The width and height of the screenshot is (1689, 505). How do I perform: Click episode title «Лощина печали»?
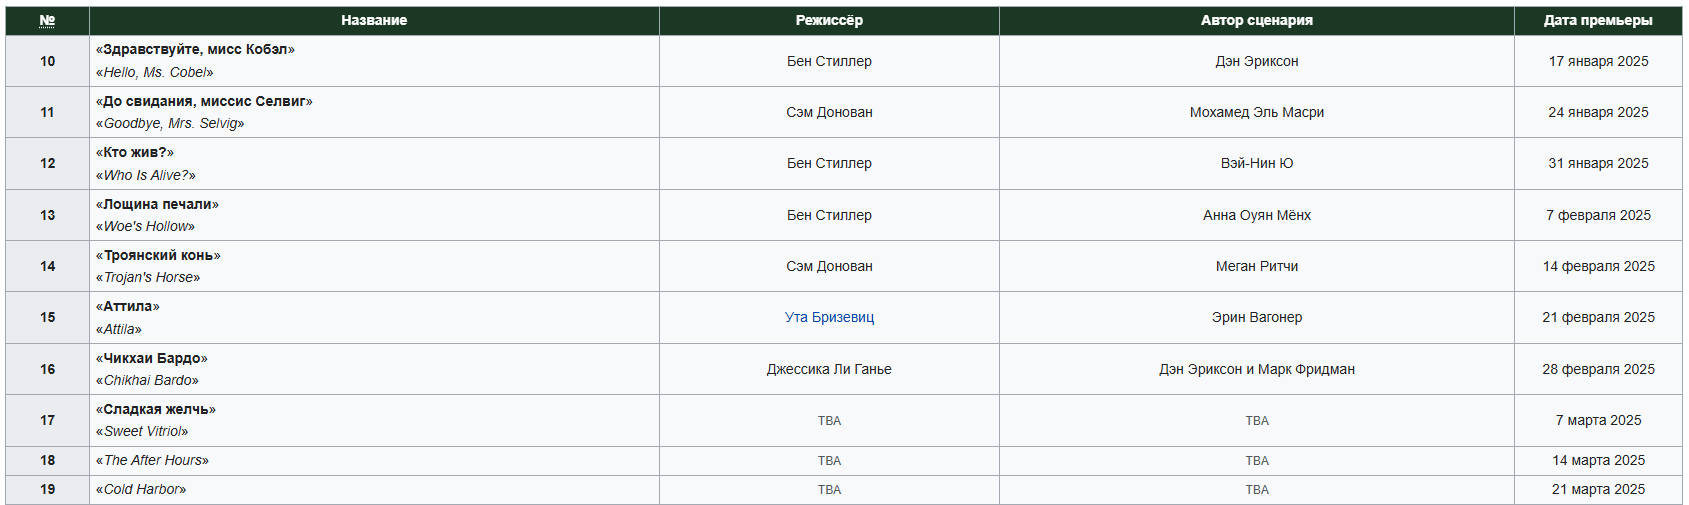pyautogui.click(x=157, y=204)
